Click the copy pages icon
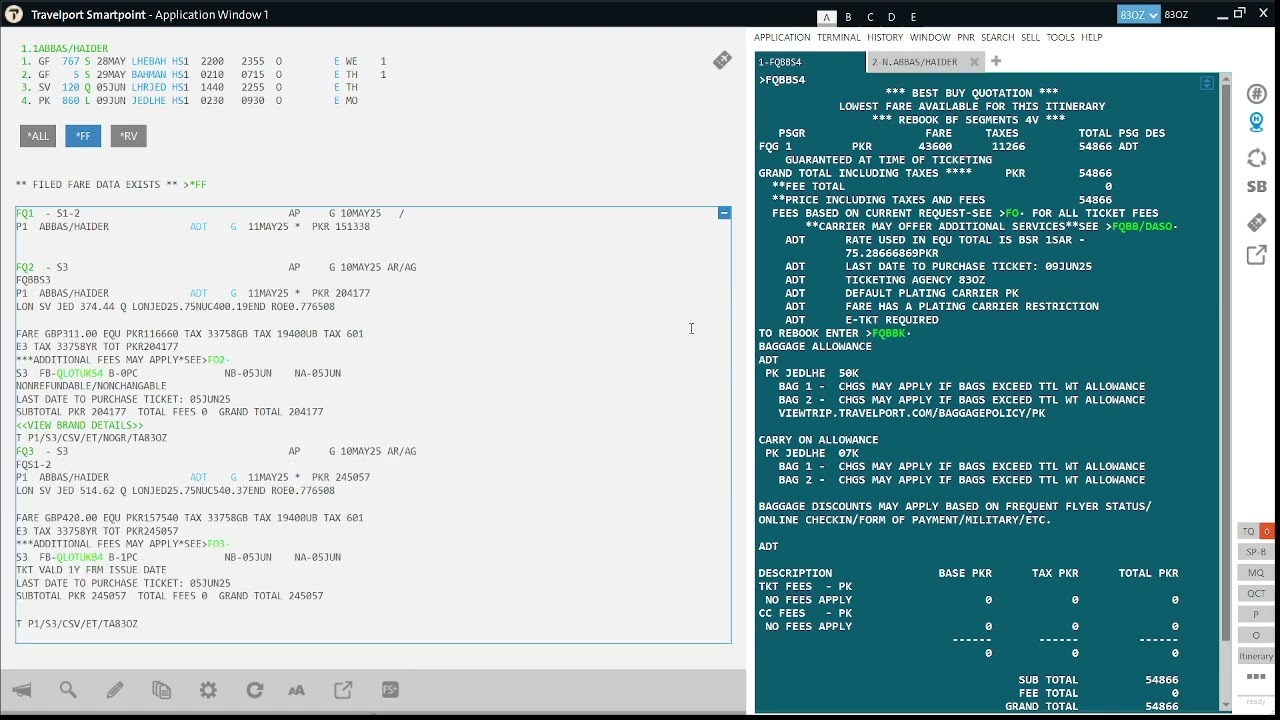This screenshot has height=720, width=1280. pos(161,690)
